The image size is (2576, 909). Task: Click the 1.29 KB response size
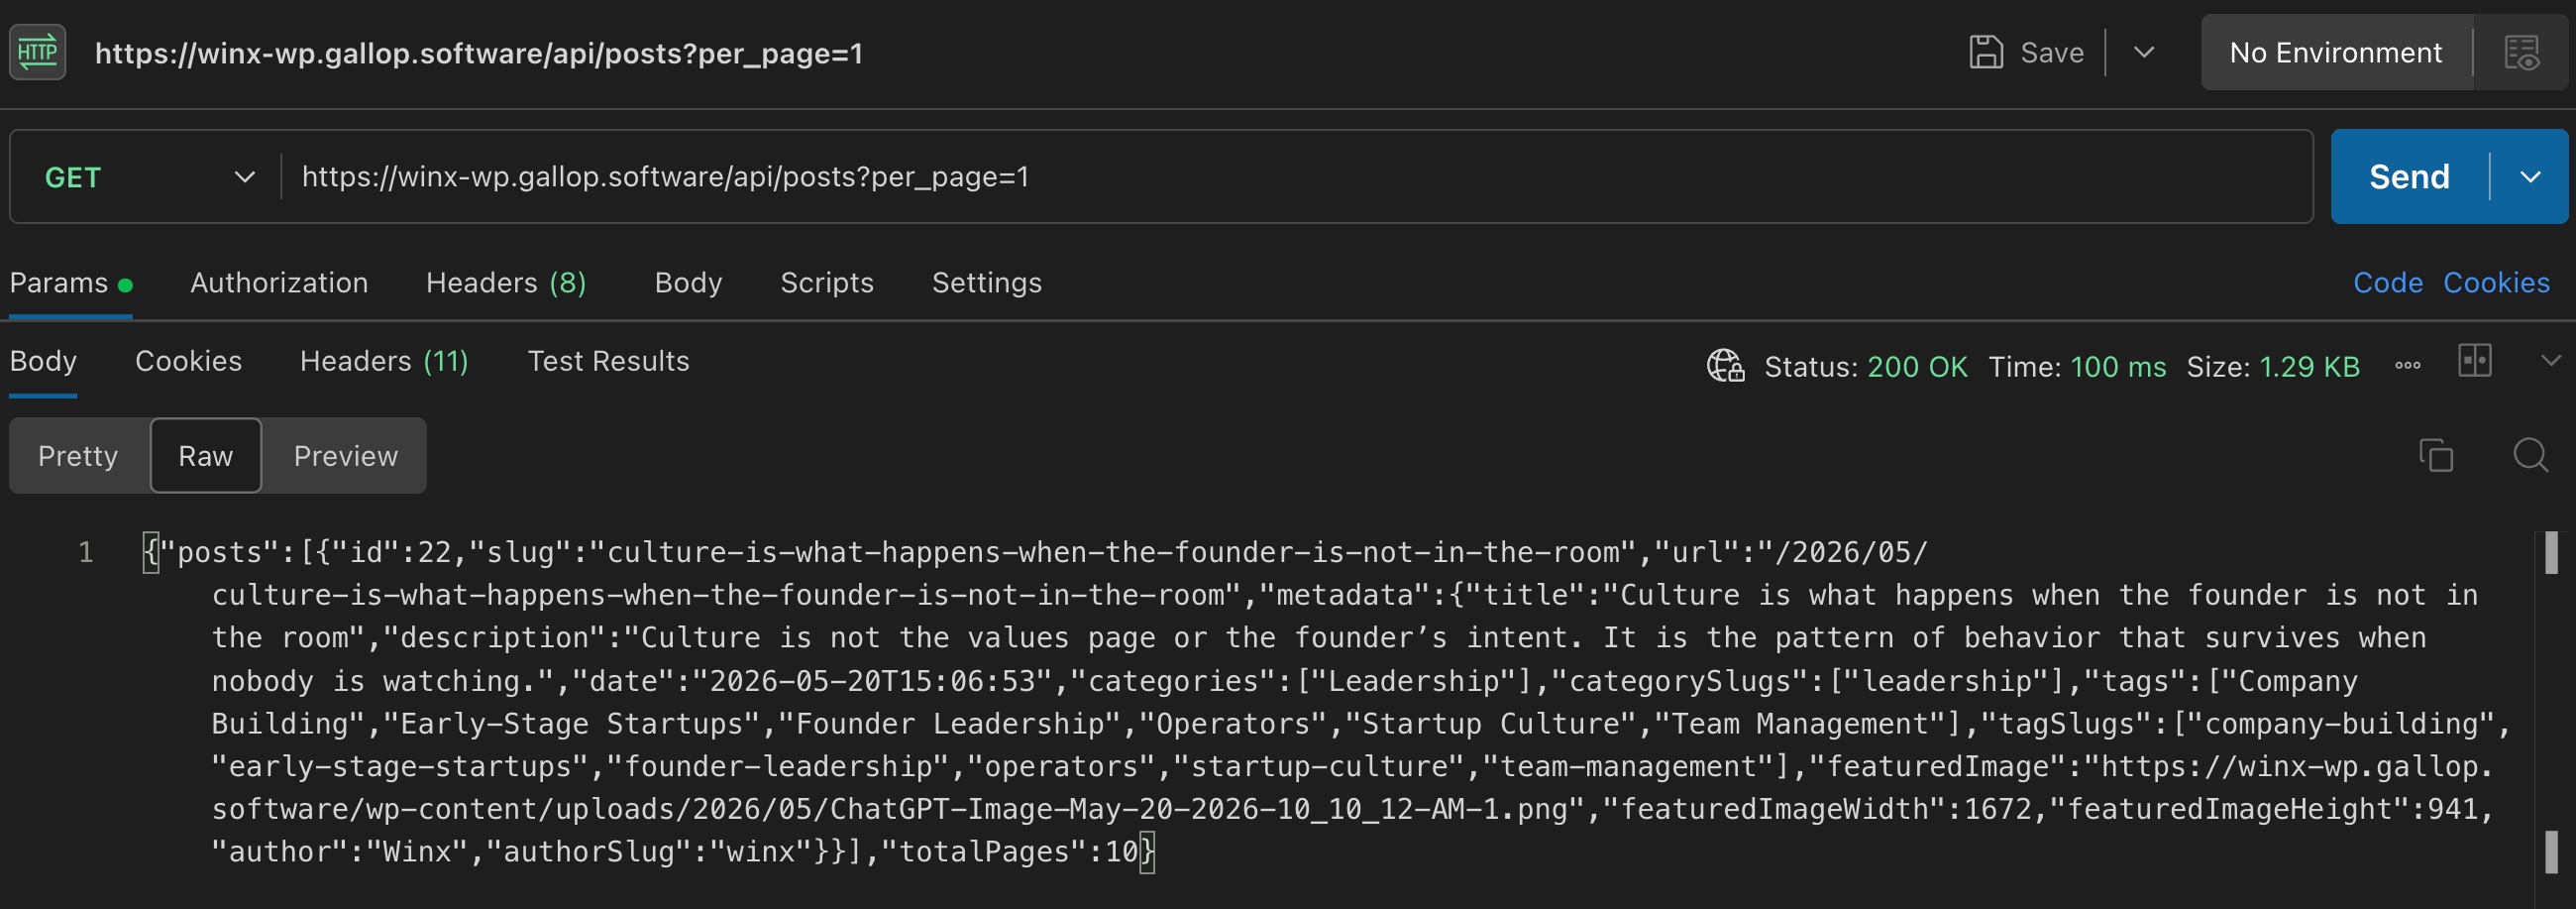point(2309,367)
